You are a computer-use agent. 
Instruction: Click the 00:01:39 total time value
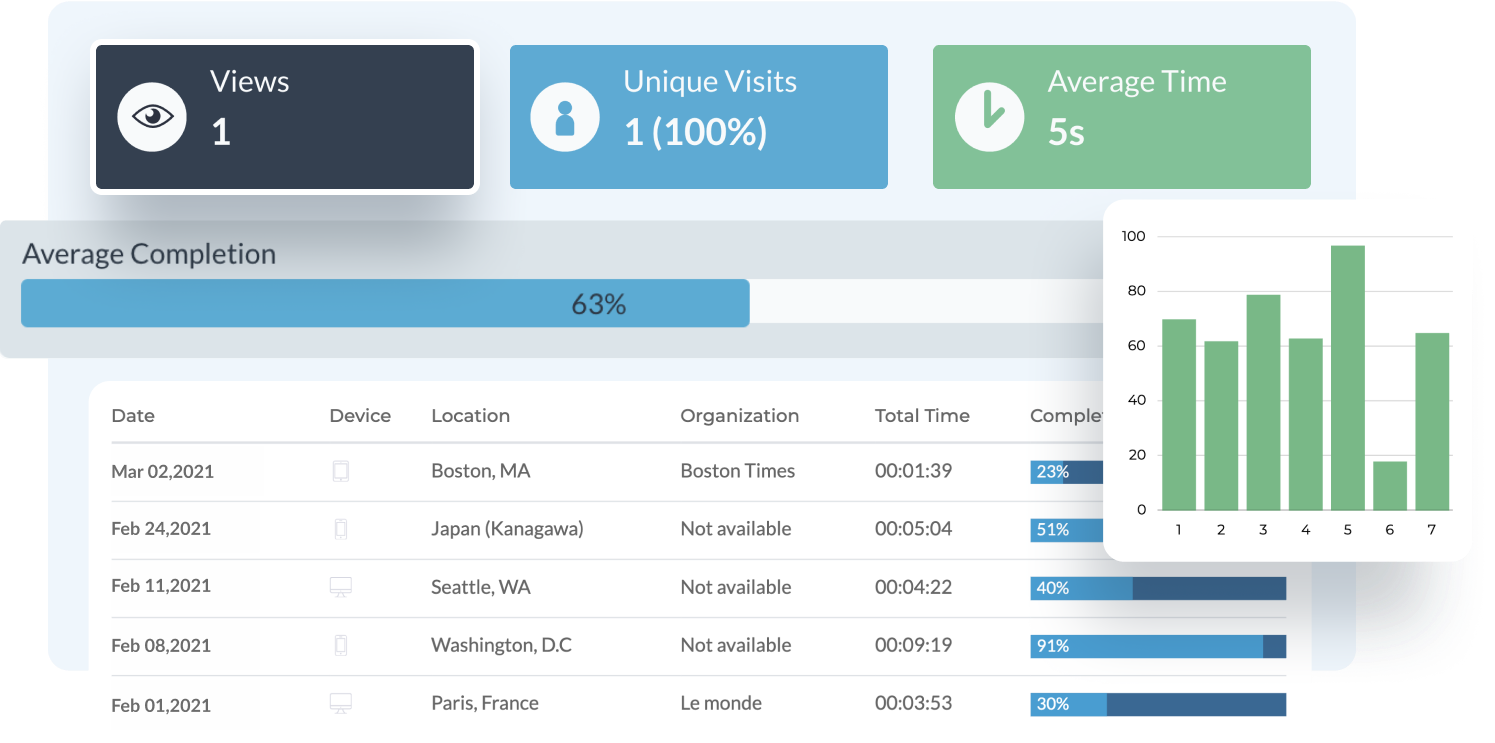click(x=913, y=471)
